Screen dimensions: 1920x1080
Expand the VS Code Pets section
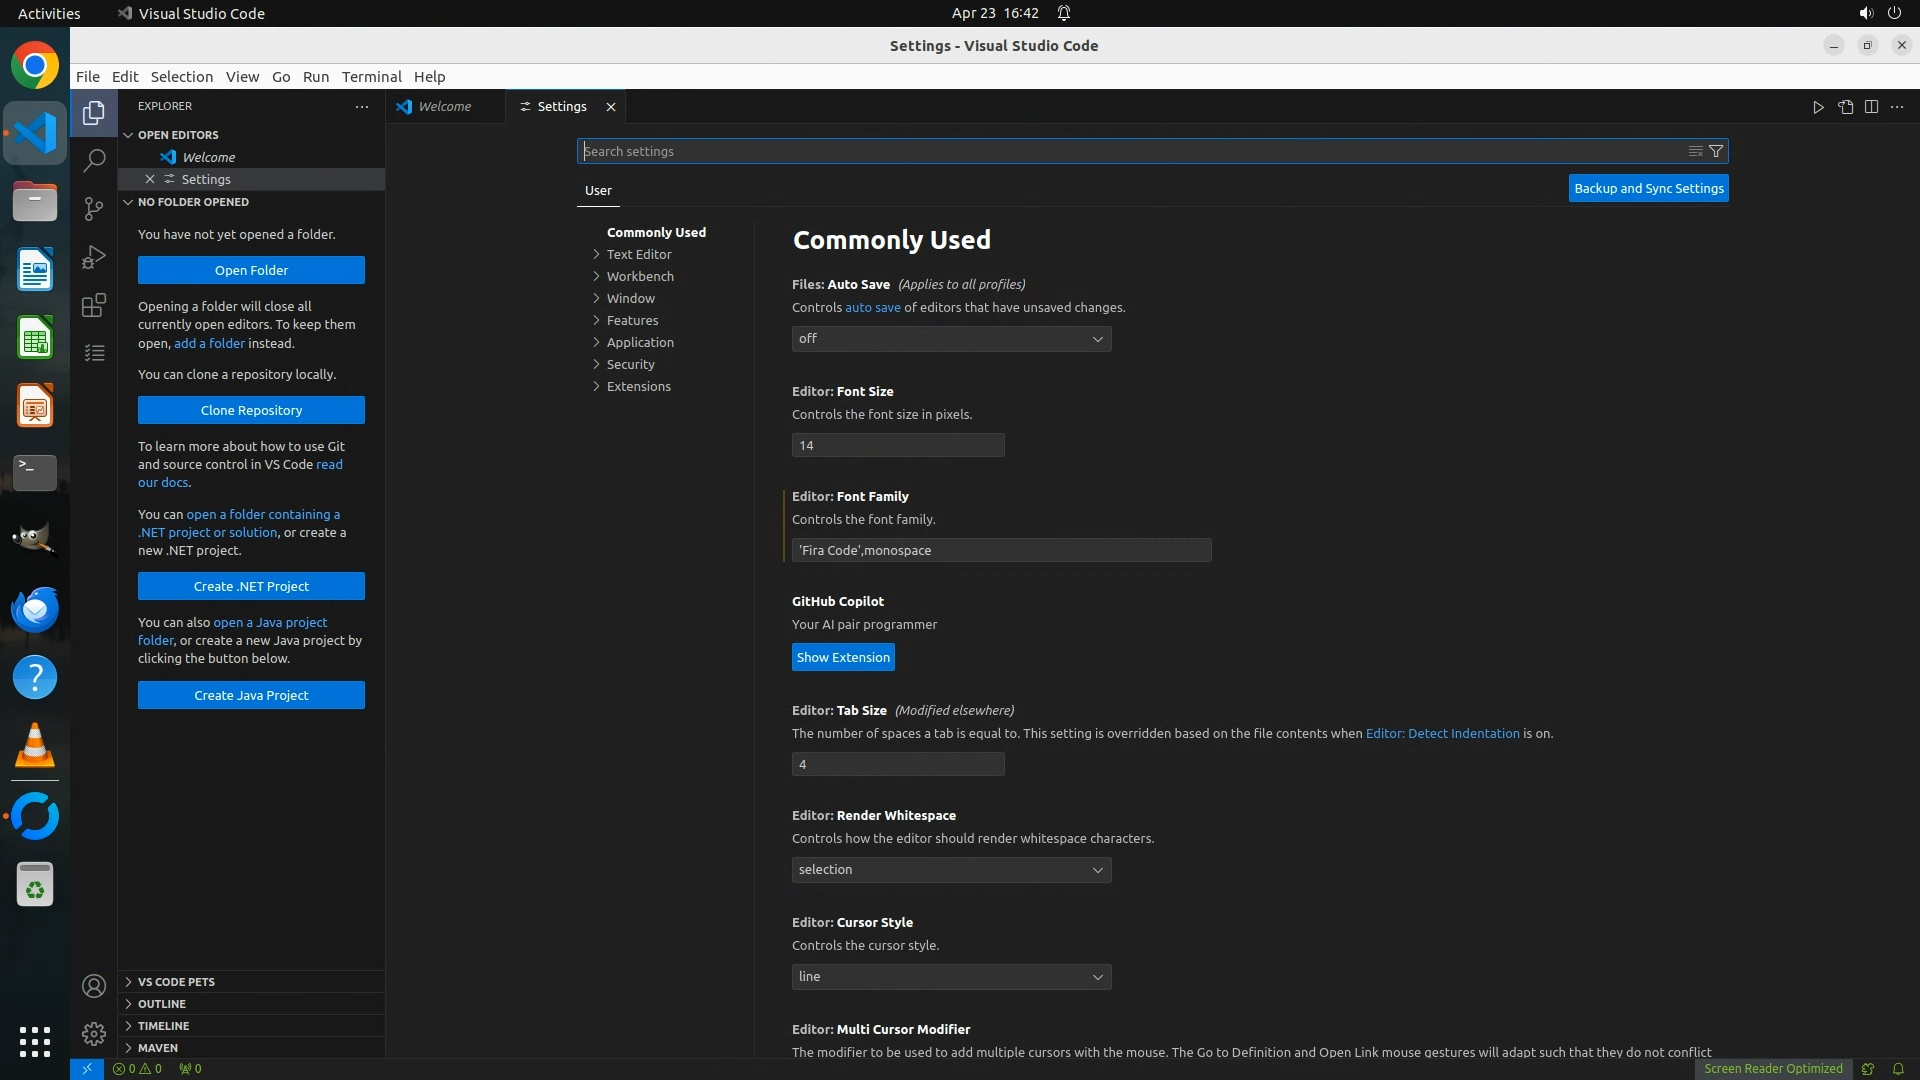[x=176, y=982]
